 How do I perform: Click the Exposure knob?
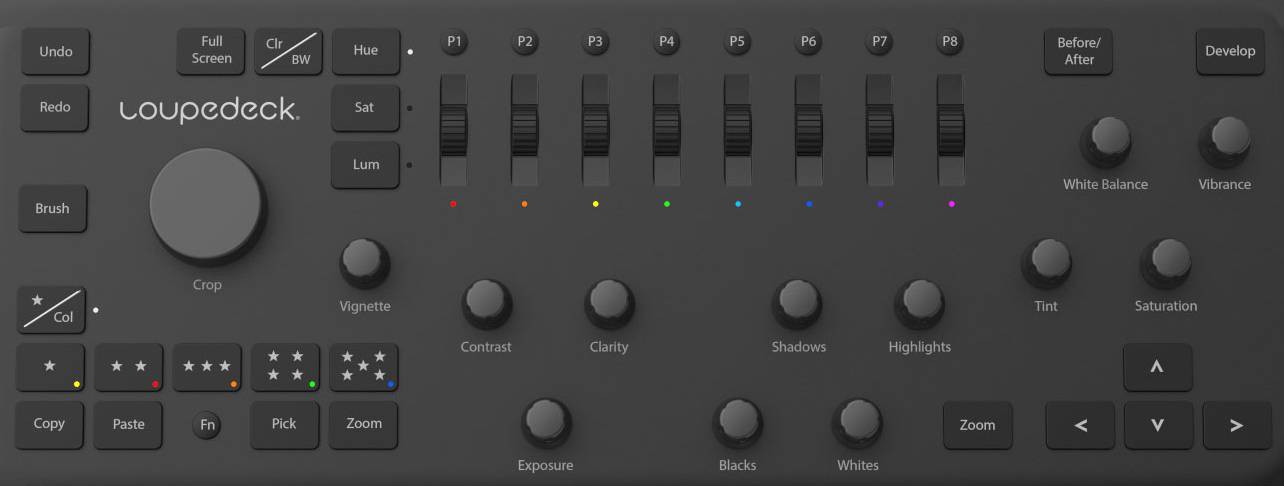[545, 421]
